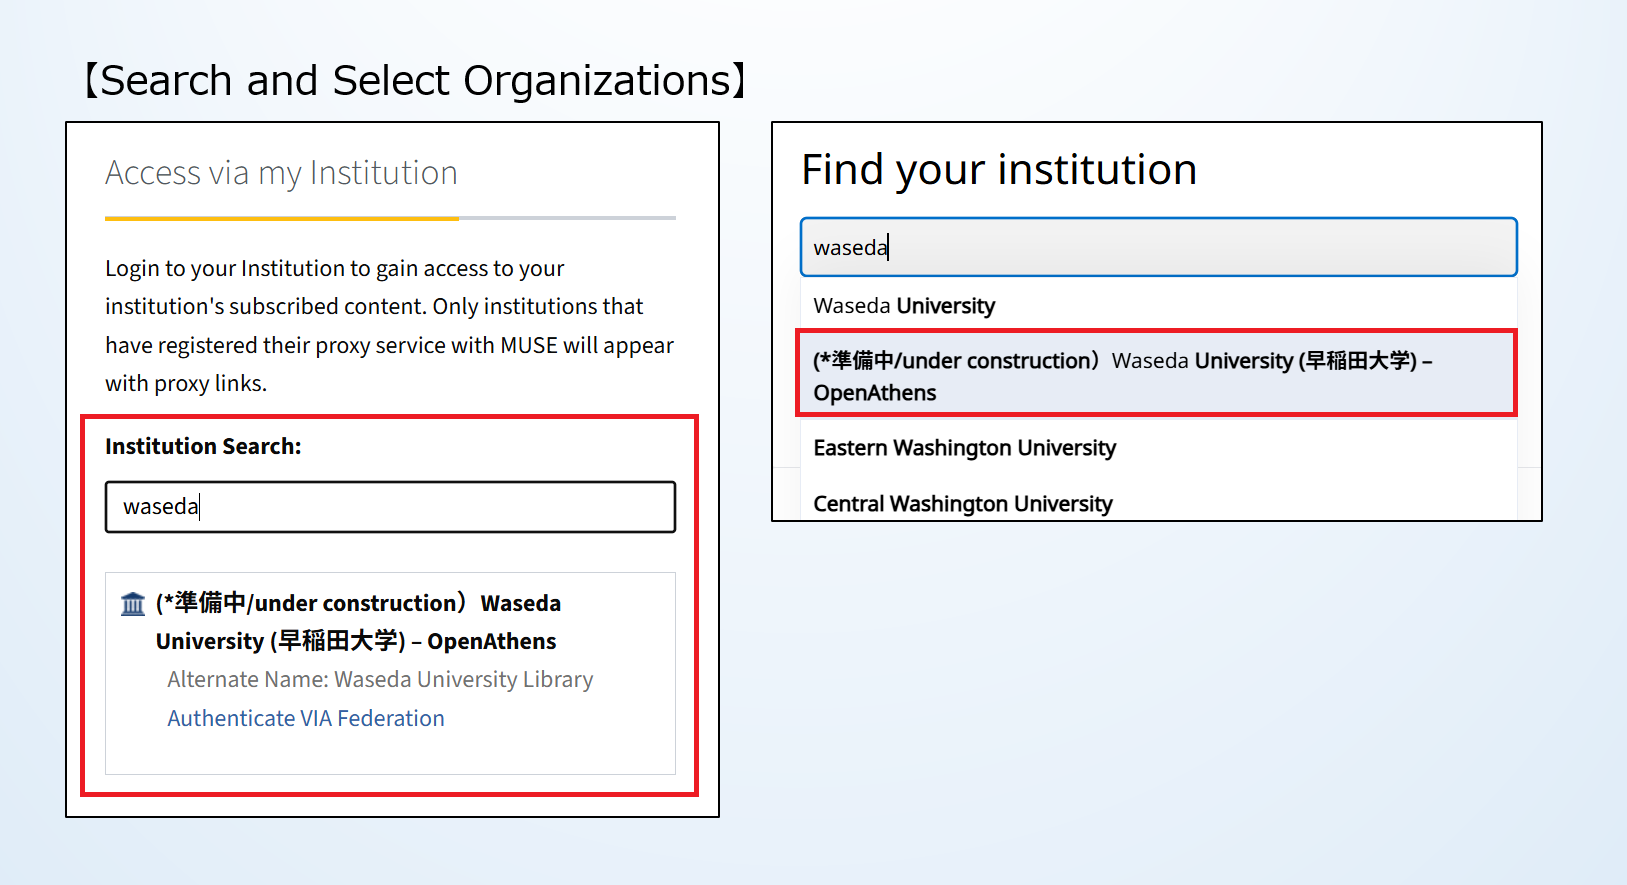Select the plain "Waseda University" suggestion
The width and height of the screenshot is (1627, 885).
904,306
